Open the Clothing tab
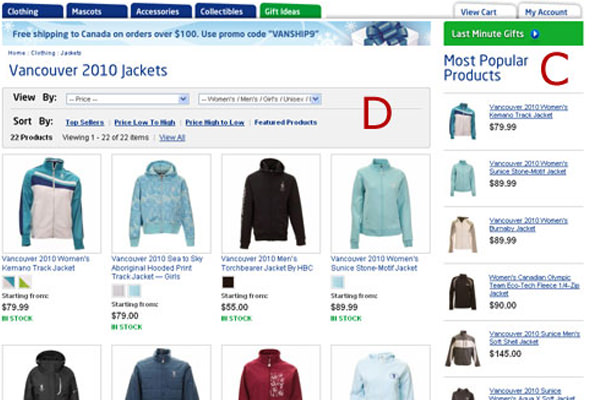The image size is (600, 400). pyautogui.click(x=33, y=11)
